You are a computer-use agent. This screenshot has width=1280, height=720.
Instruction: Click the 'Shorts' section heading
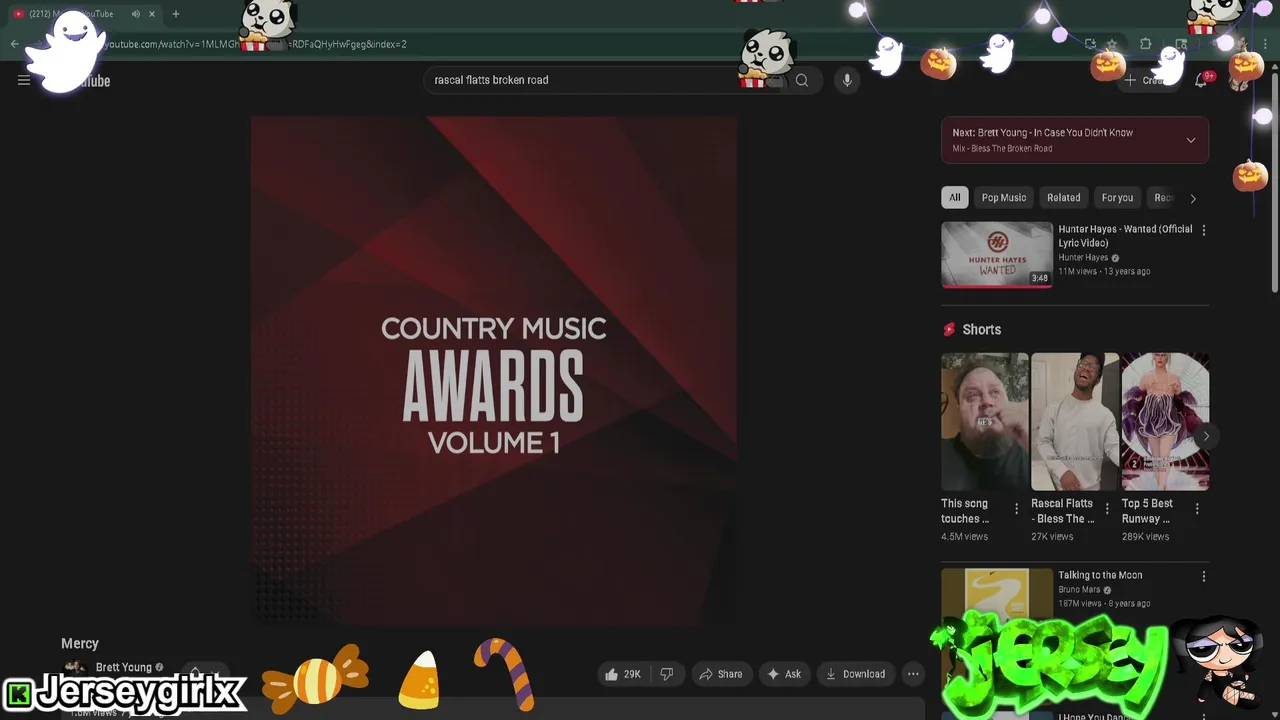pos(982,329)
